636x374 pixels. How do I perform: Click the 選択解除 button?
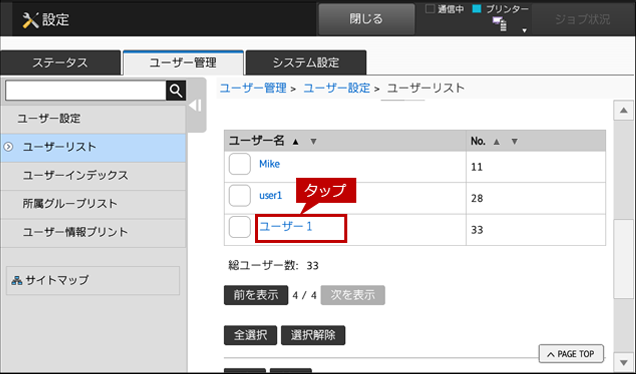tap(313, 335)
